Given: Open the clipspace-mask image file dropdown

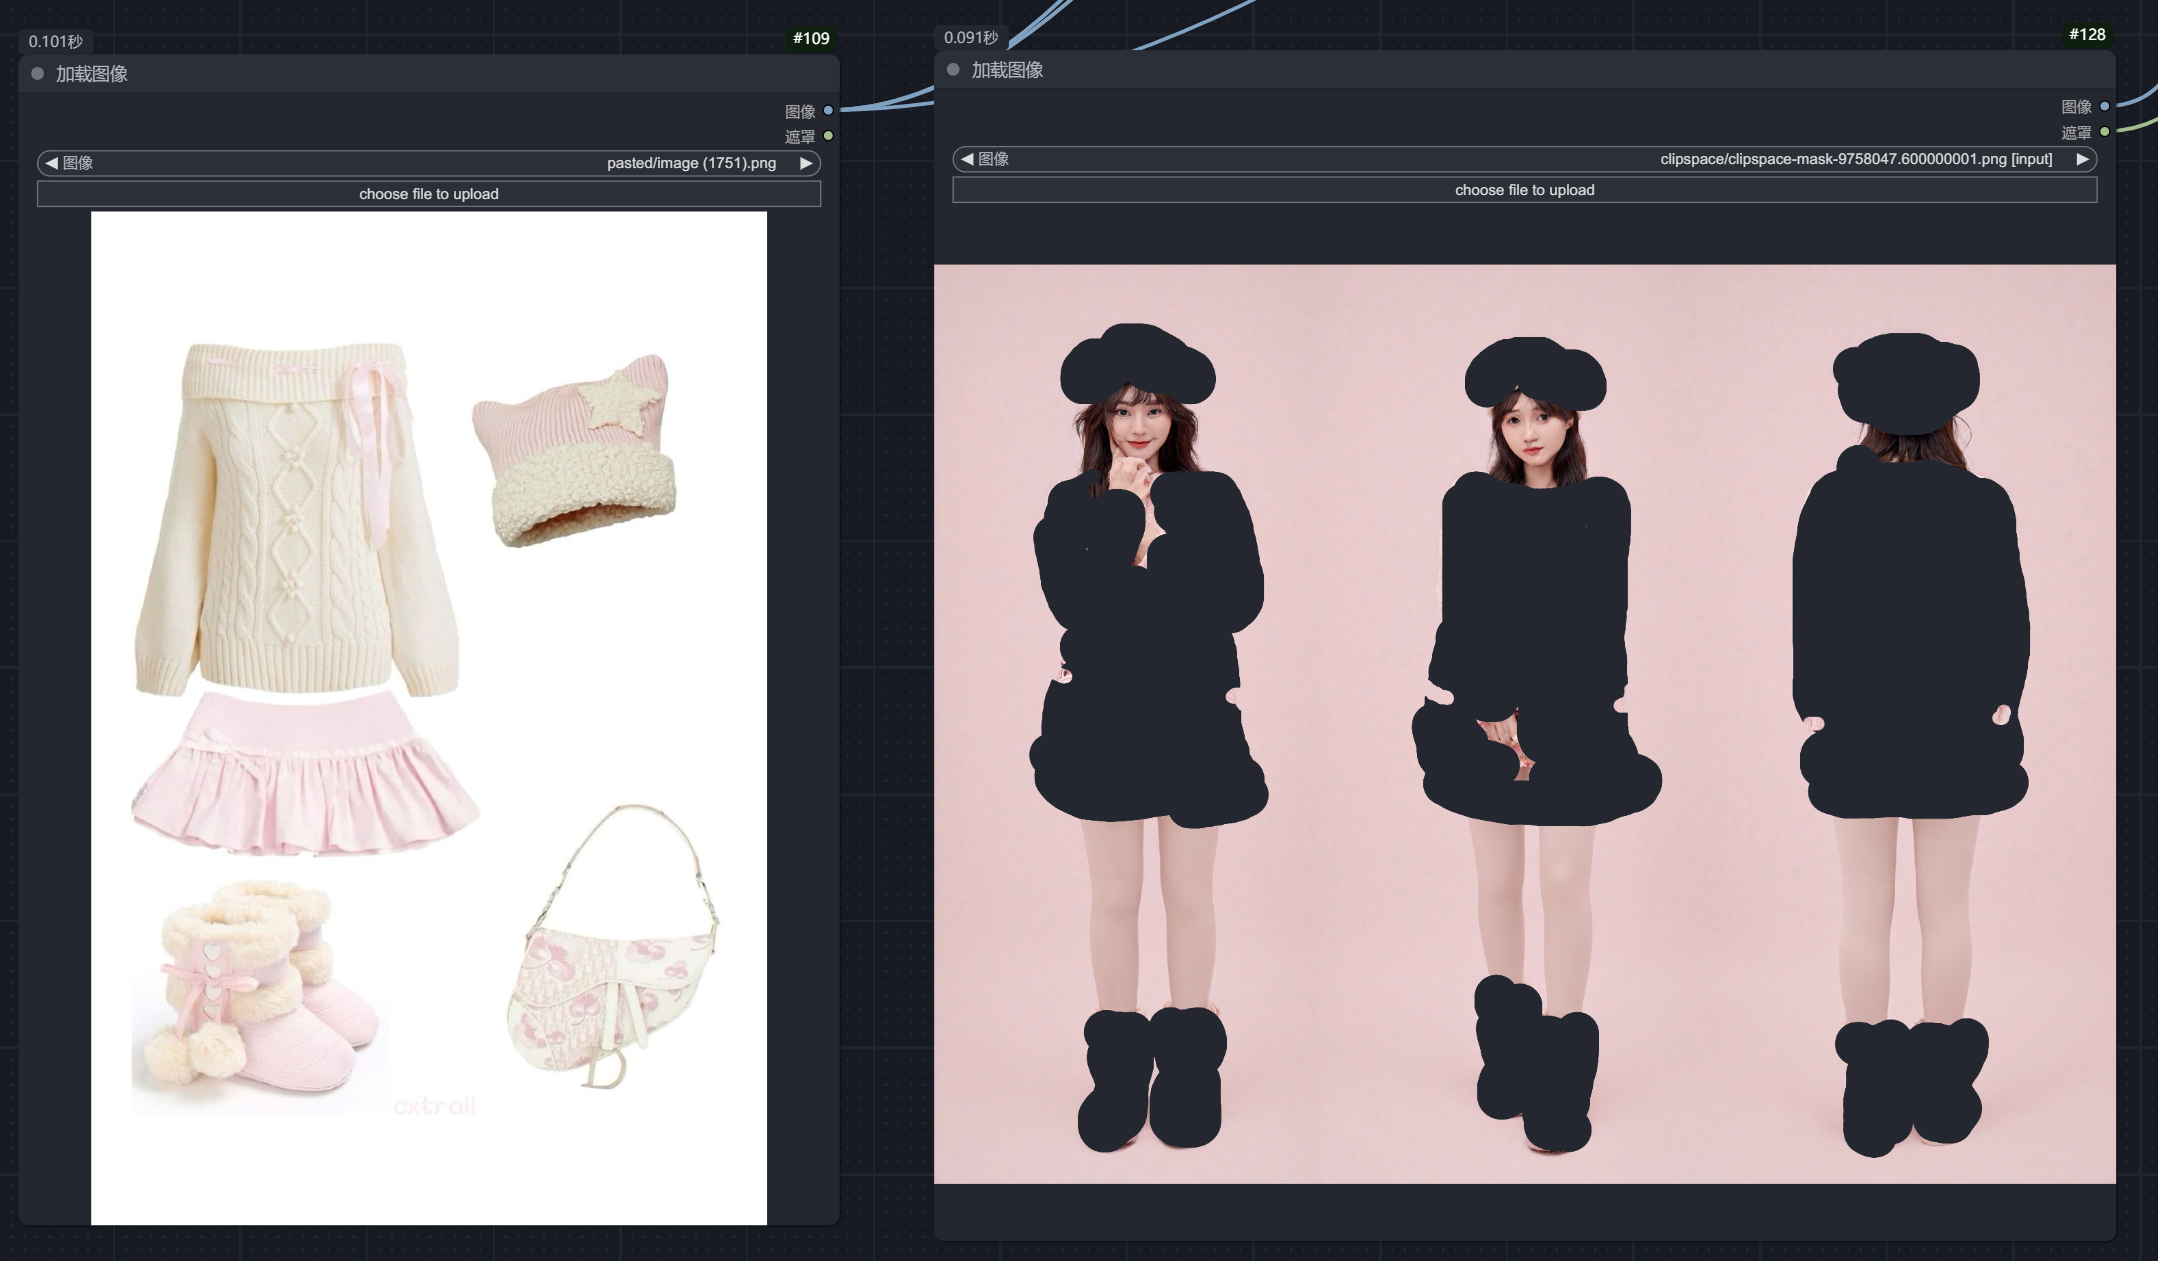Looking at the screenshot, I should [1525, 159].
